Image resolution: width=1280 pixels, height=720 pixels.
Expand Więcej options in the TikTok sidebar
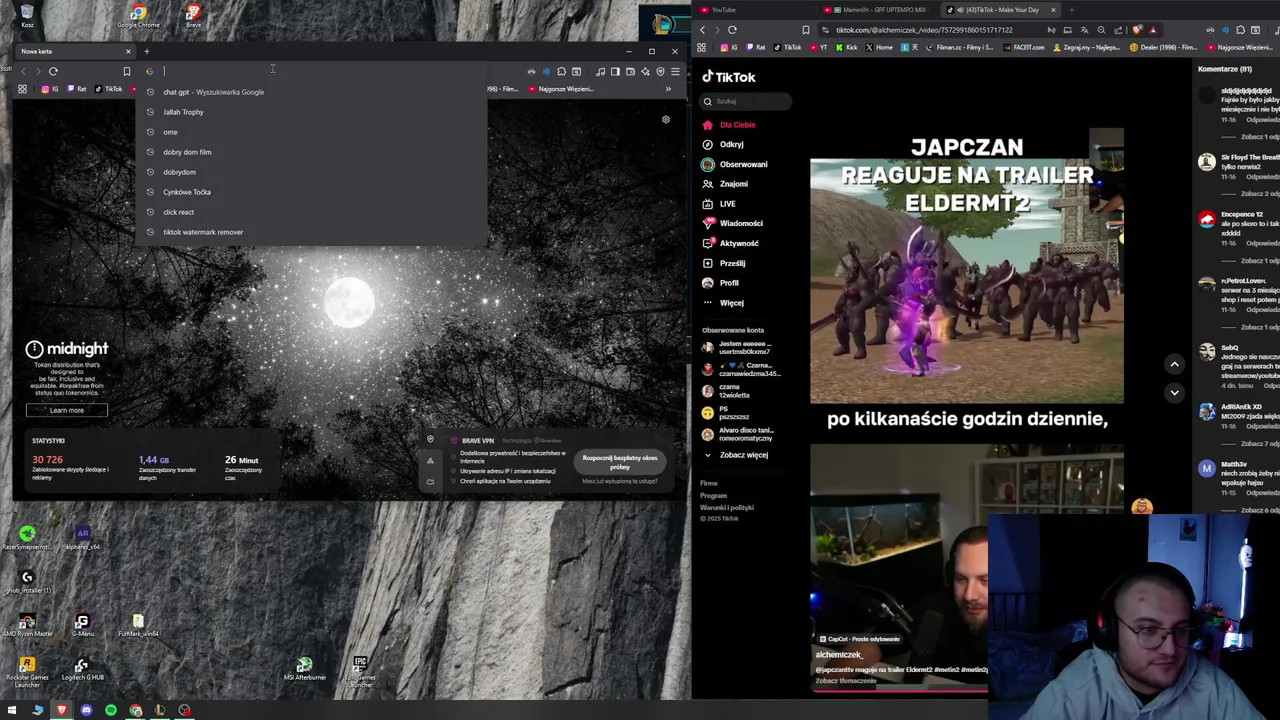click(x=723, y=303)
